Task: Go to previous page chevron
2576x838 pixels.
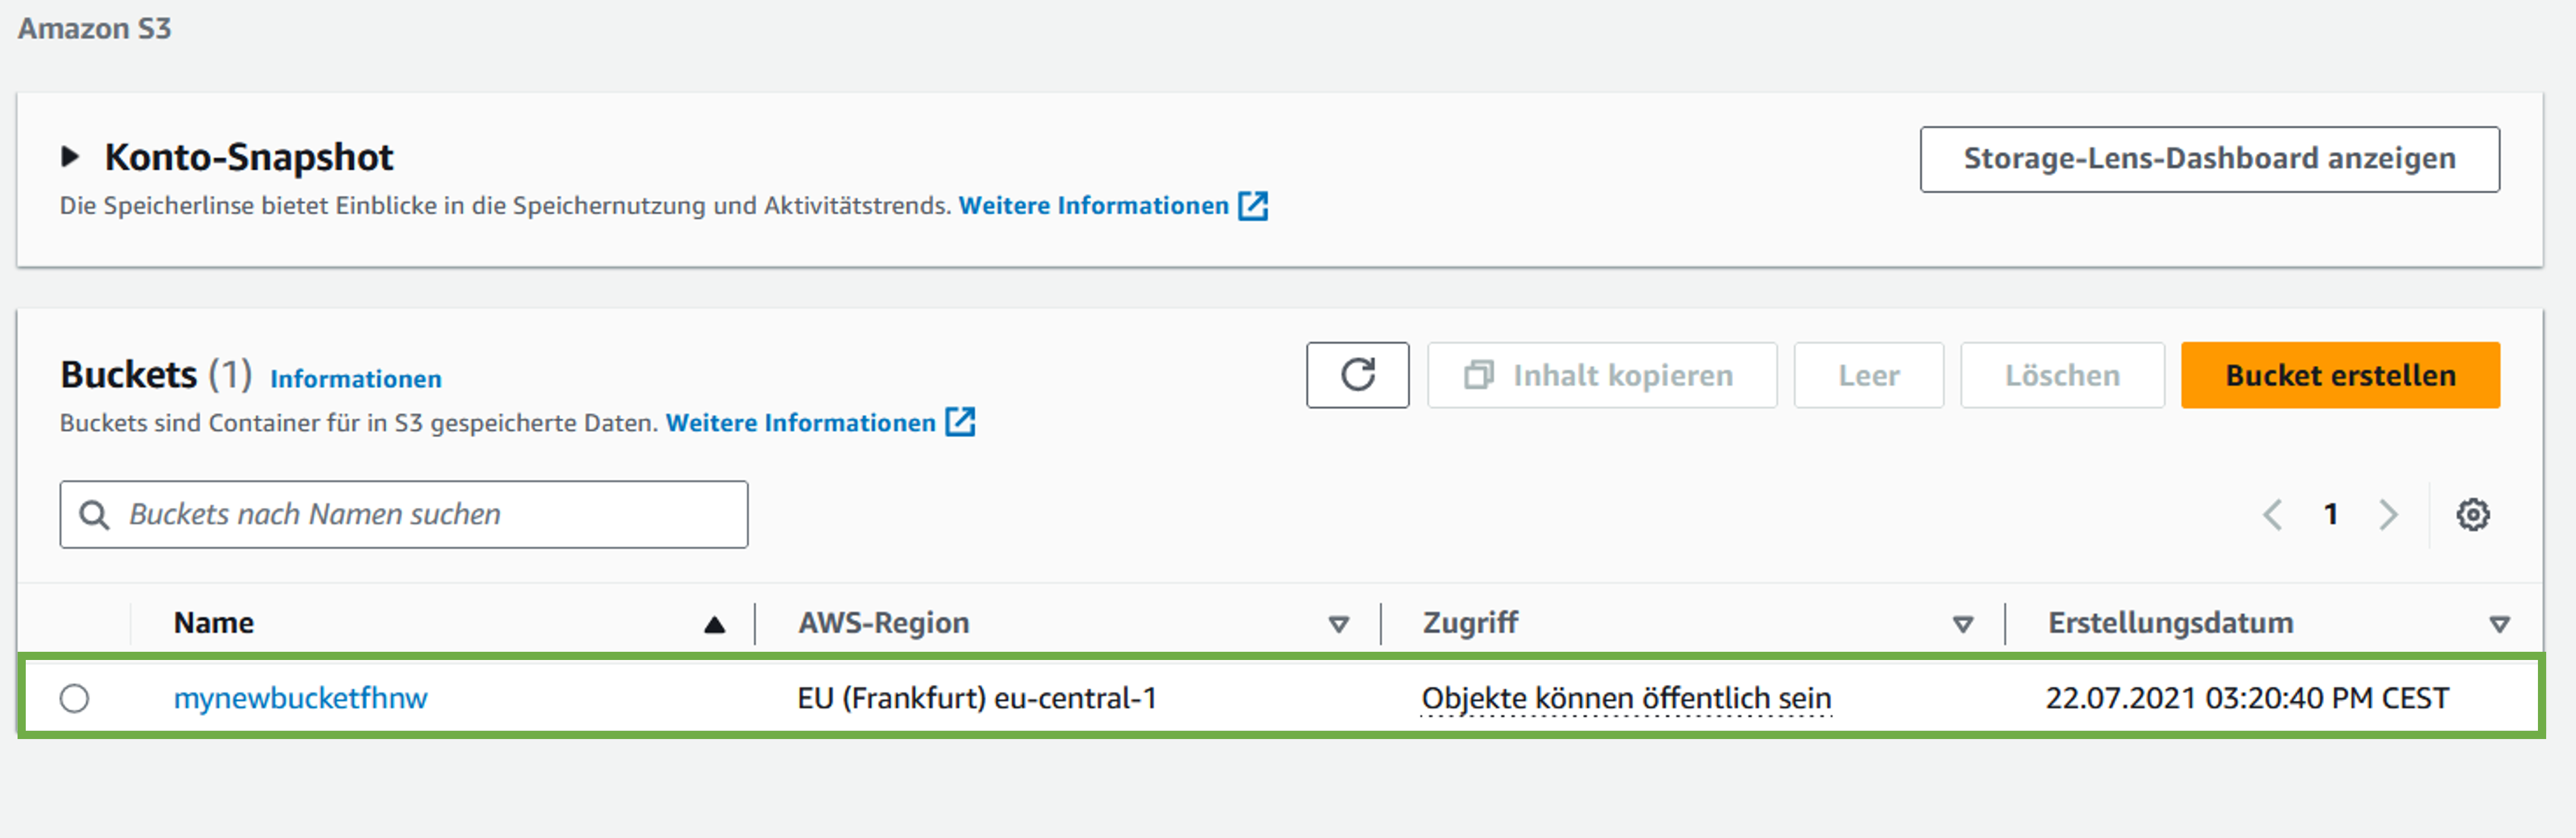Action: 2272,514
